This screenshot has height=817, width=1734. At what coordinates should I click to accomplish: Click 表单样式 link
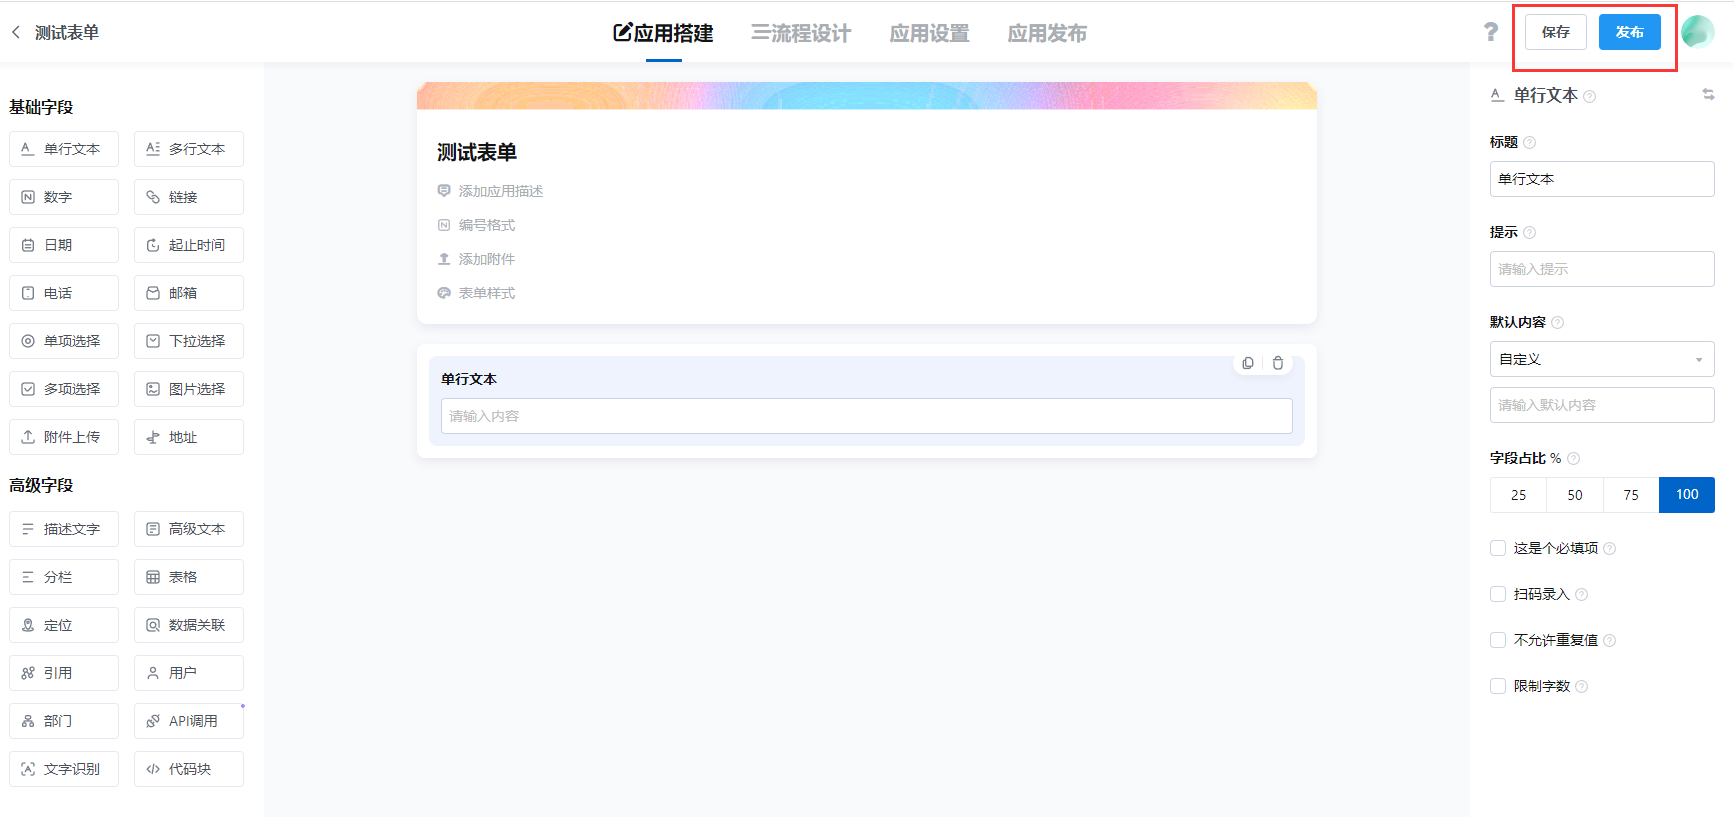[476, 293]
